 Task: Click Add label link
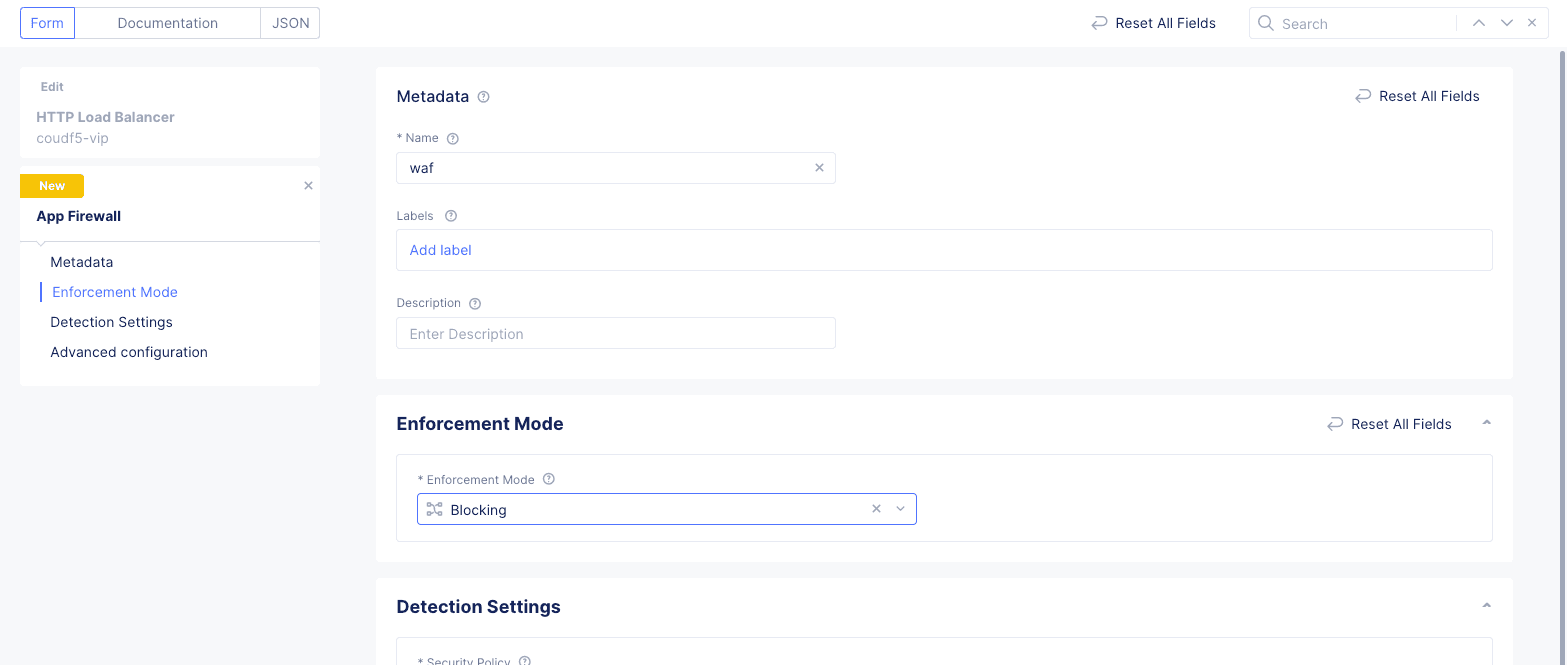click(x=440, y=250)
